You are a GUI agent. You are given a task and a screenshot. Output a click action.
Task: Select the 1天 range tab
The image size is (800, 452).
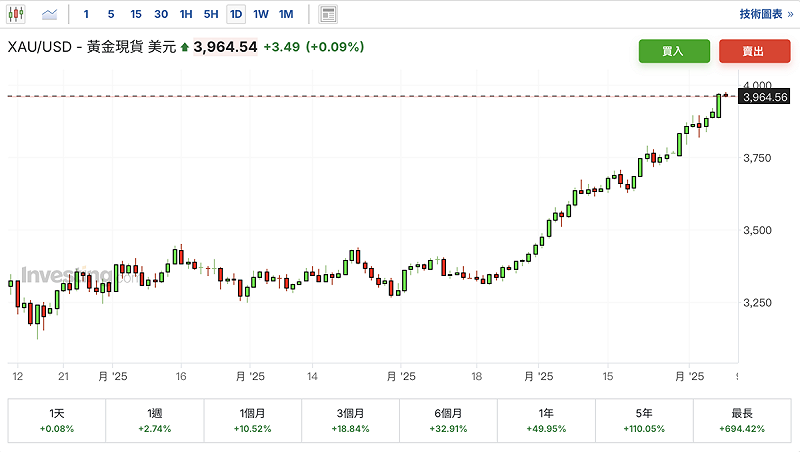tap(56, 421)
